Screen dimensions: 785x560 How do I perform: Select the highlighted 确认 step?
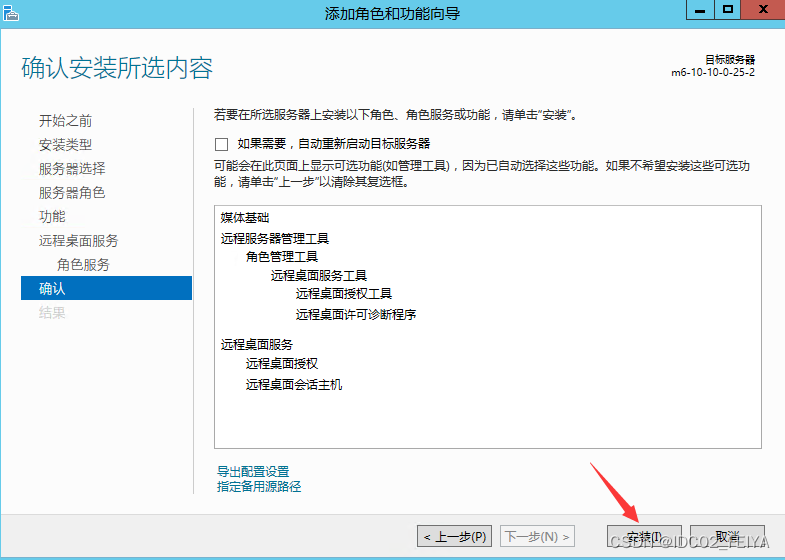pos(106,288)
